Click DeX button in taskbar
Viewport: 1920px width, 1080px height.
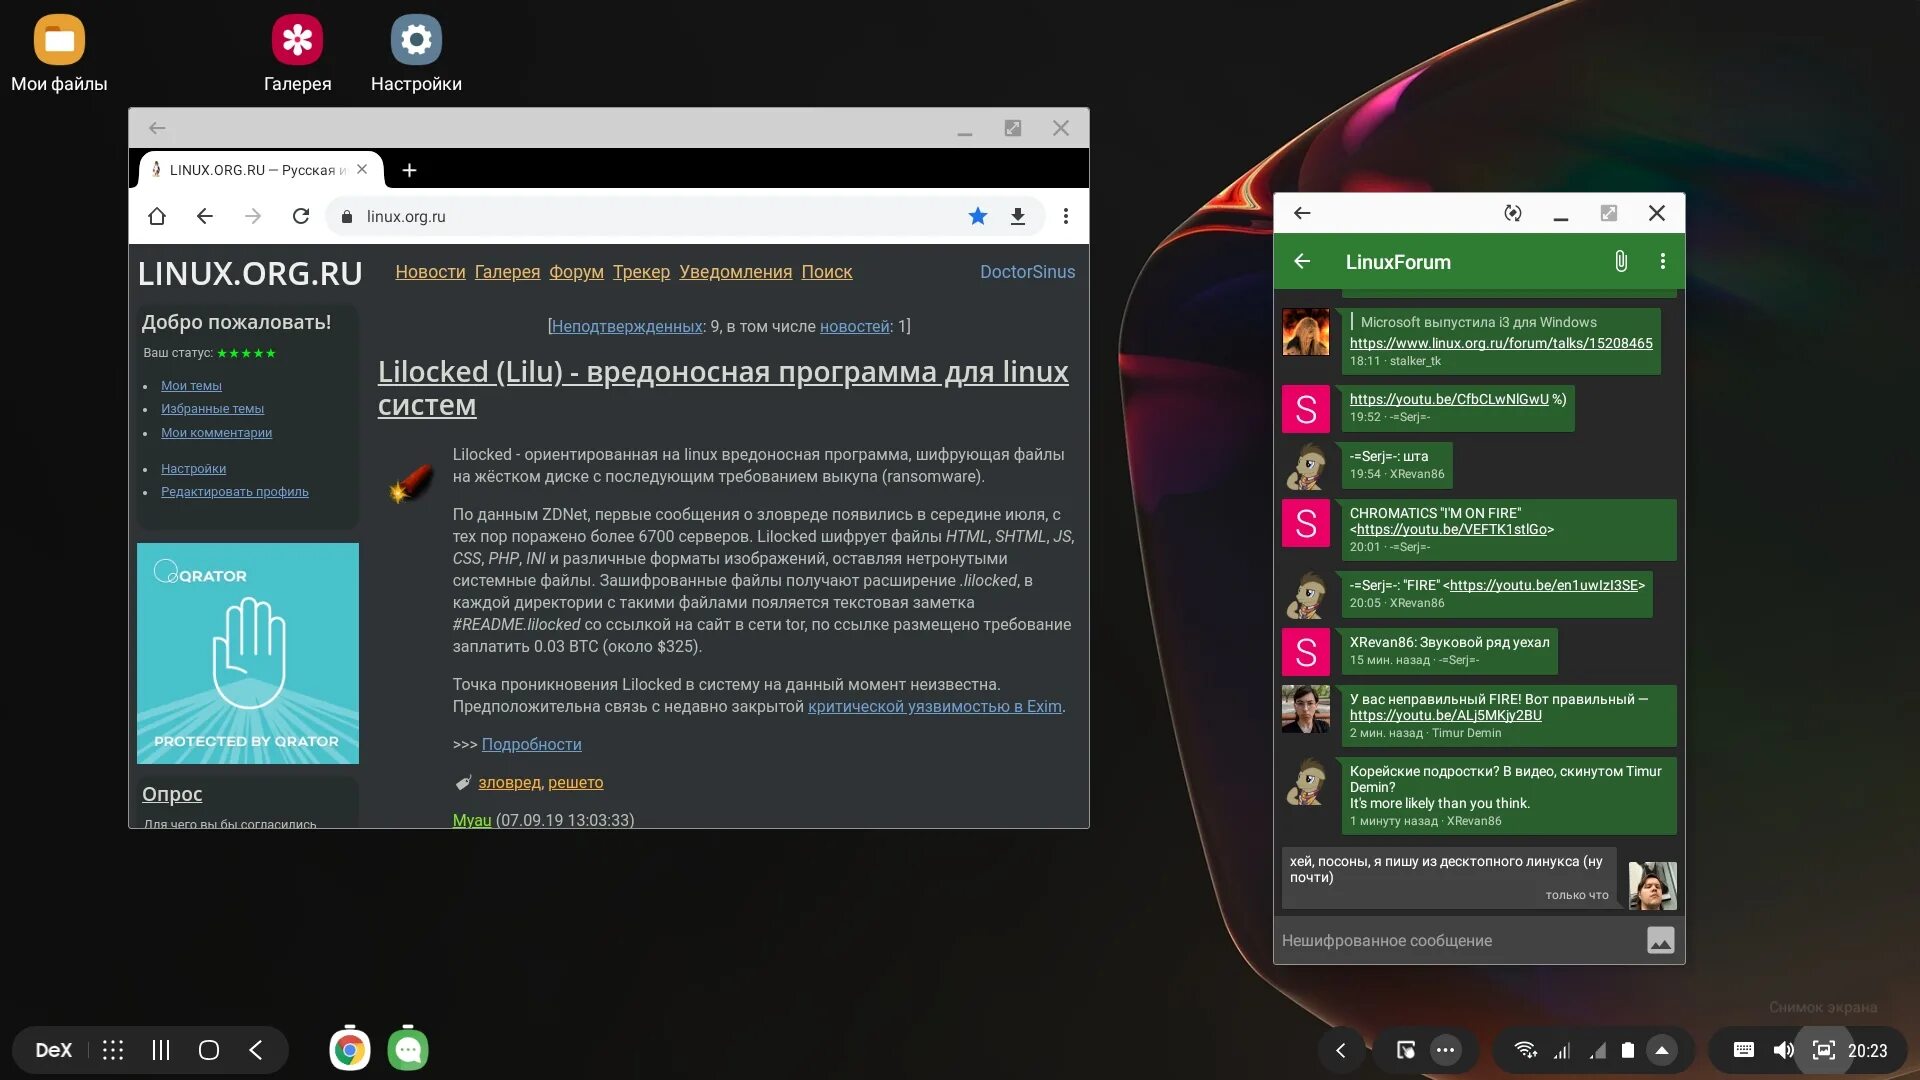[x=53, y=1051]
